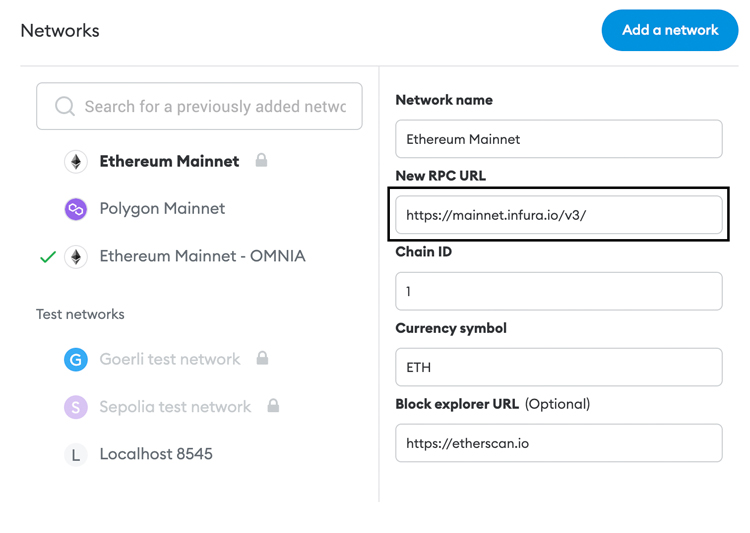750x533 pixels.
Task: Focus the search previously added networks field
Action: point(199,106)
